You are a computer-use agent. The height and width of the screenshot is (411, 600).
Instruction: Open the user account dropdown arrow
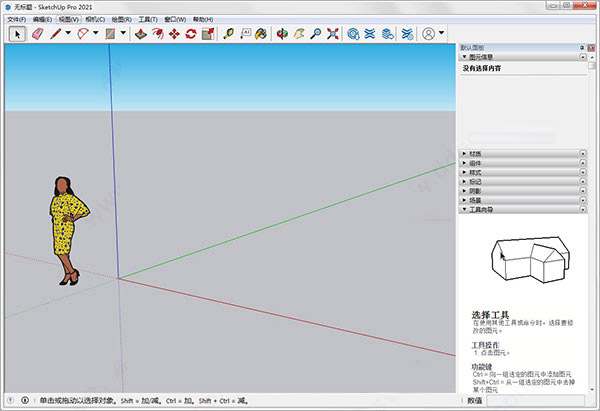[441, 33]
